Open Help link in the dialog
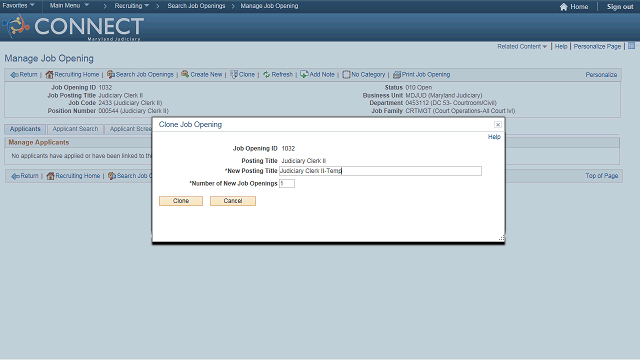640x360 pixels. (494, 137)
